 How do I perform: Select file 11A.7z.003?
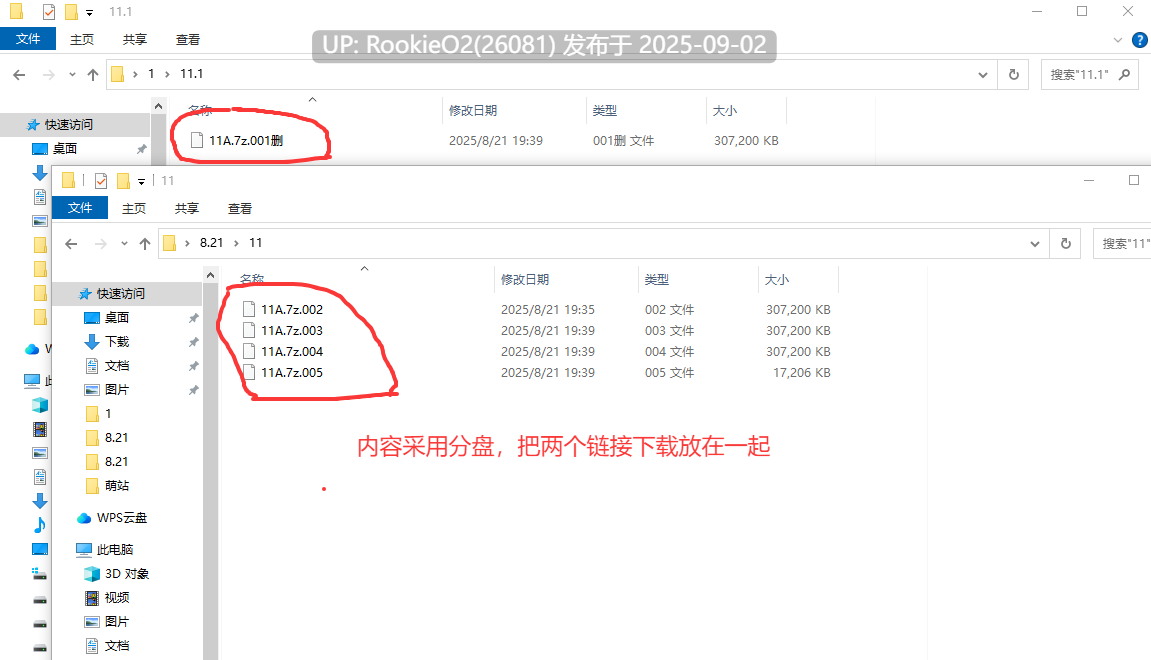click(x=292, y=330)
